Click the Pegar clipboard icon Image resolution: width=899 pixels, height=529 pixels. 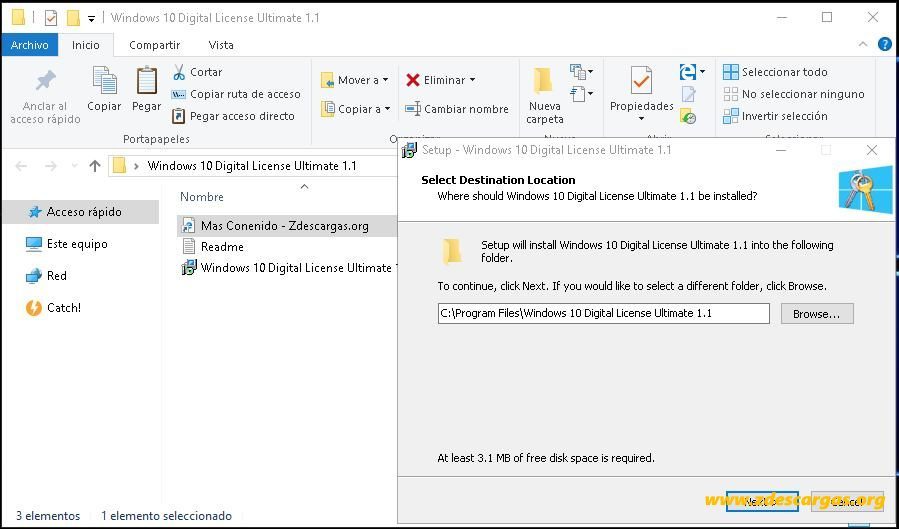[x=147, y=81]
